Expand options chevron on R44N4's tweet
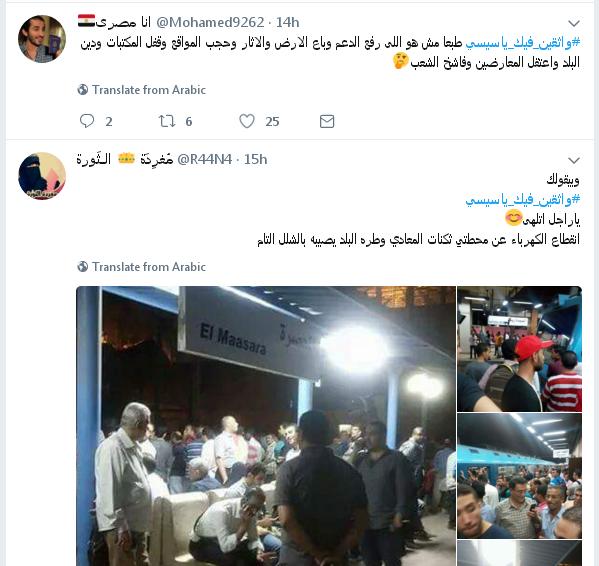The width and height of the screenshot is (599, 566). click(574, 160)
